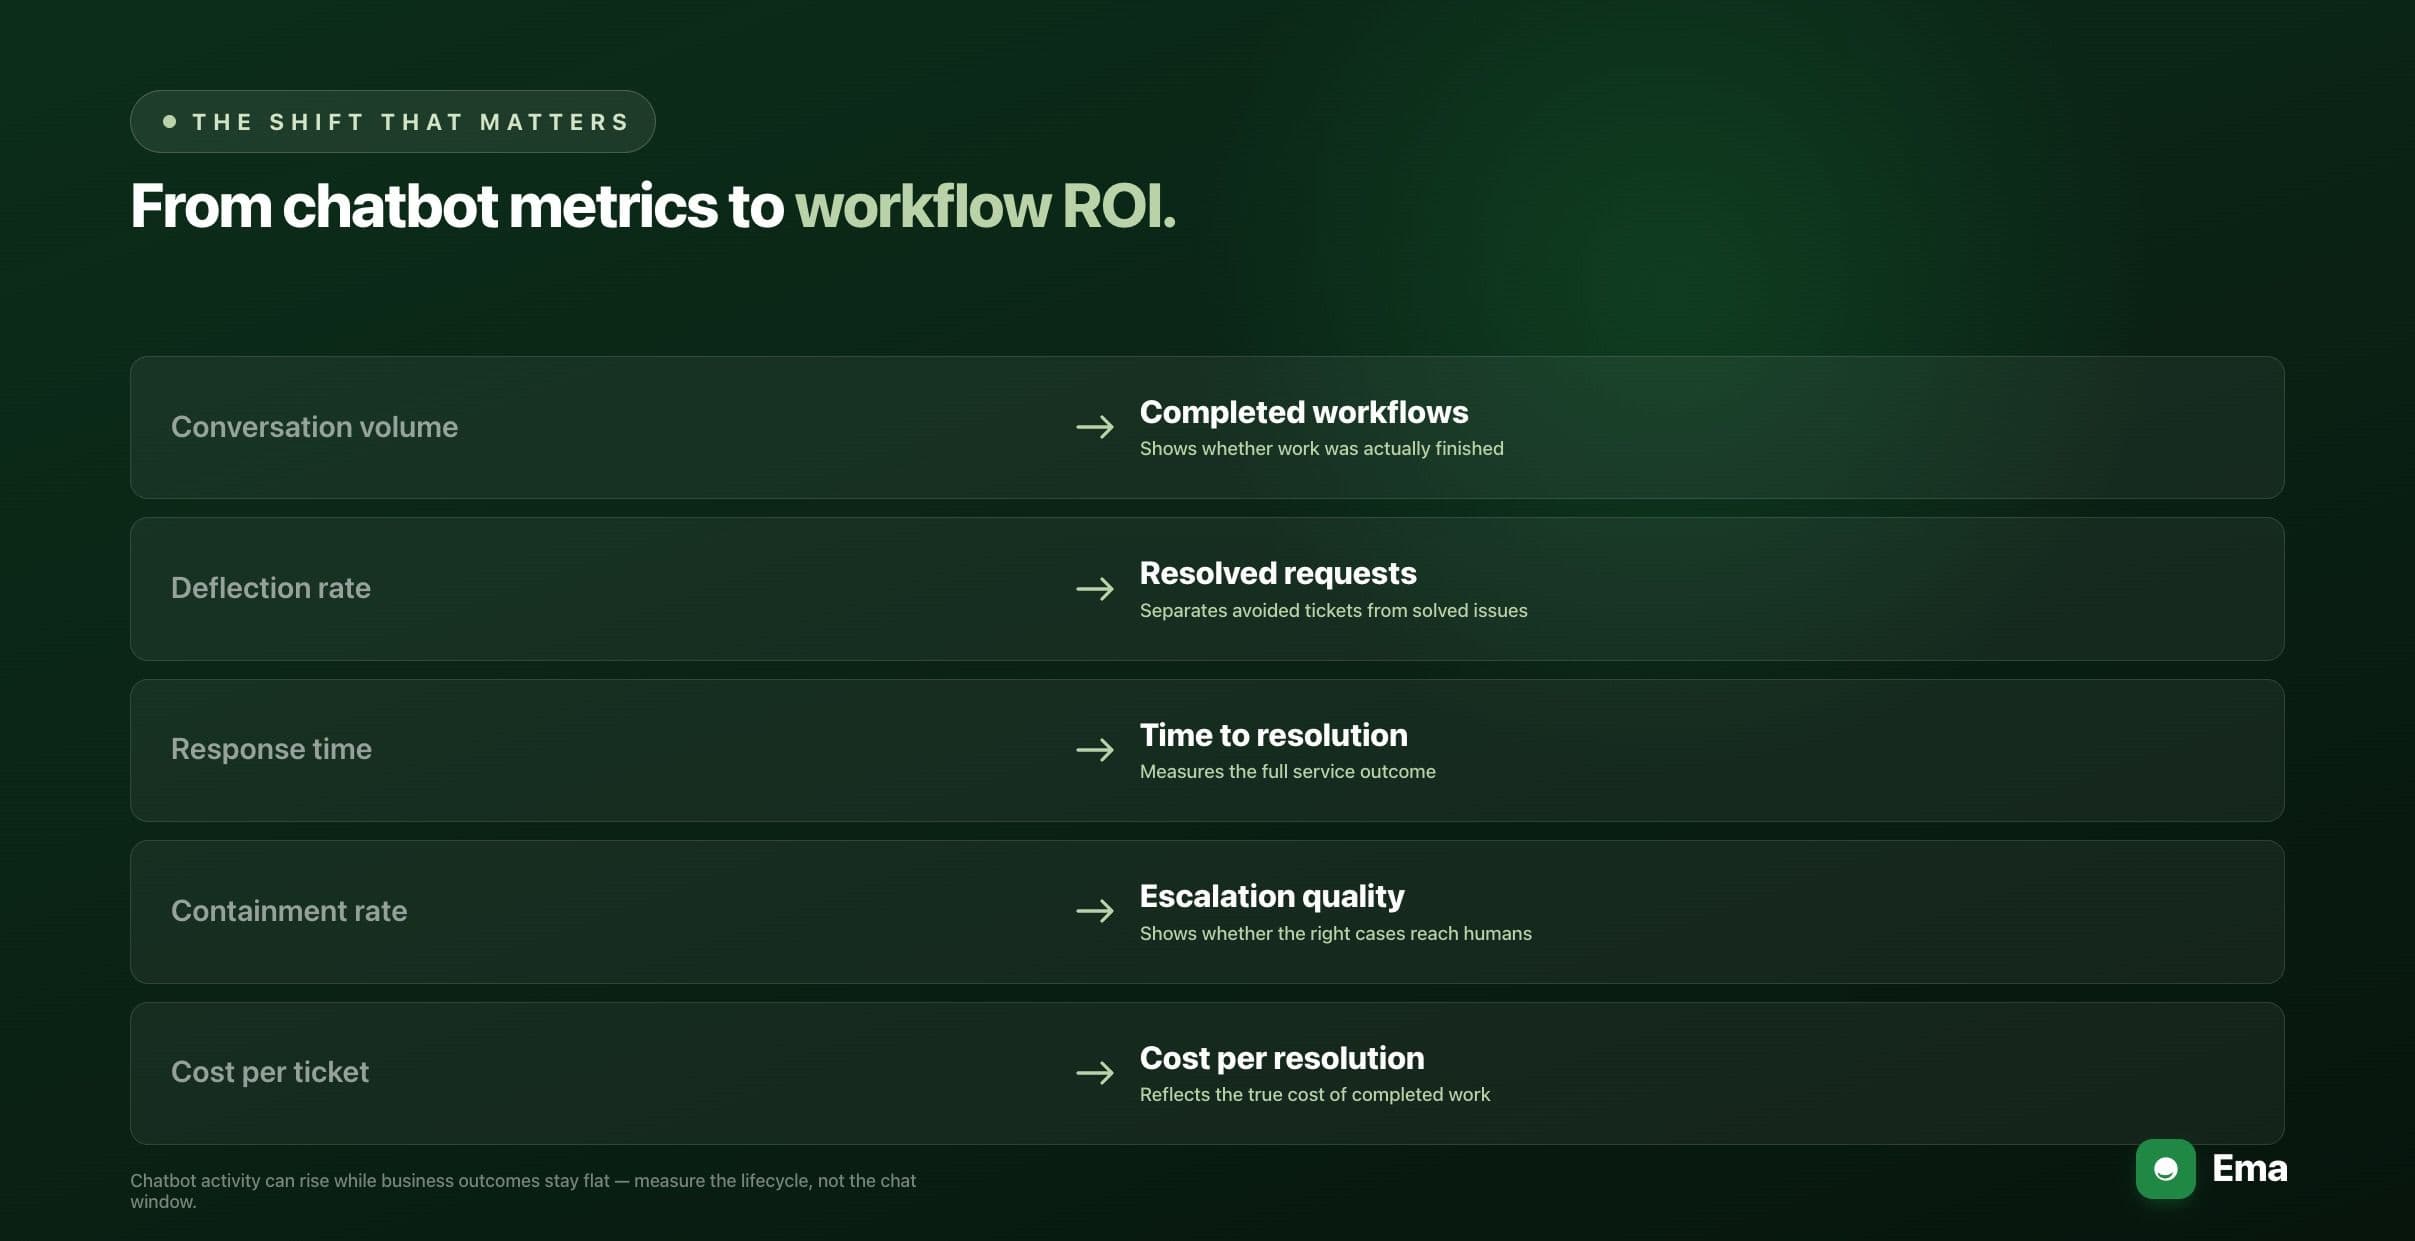Click the Resolved requests heading
2415x1241 pixels.
(x=1278, y=573)
